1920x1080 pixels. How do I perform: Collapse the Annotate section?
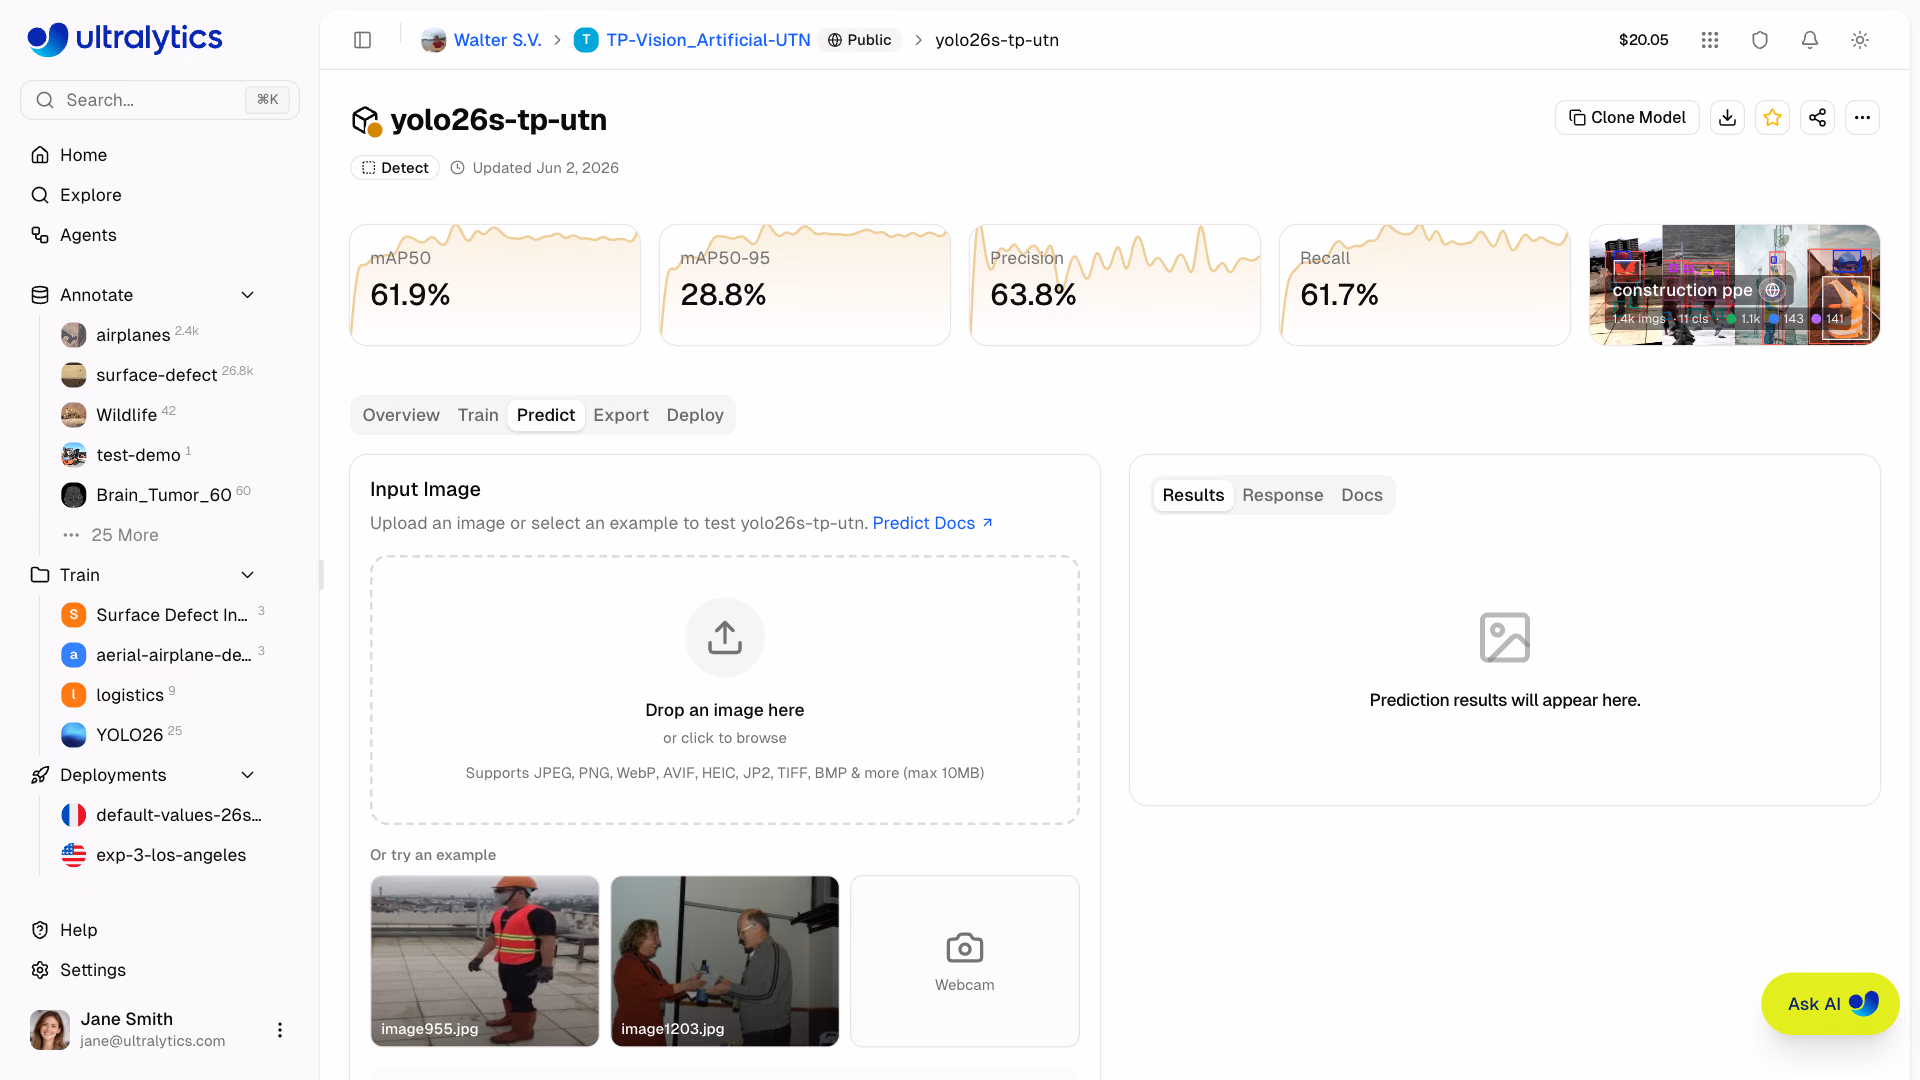tap(248, 295)
